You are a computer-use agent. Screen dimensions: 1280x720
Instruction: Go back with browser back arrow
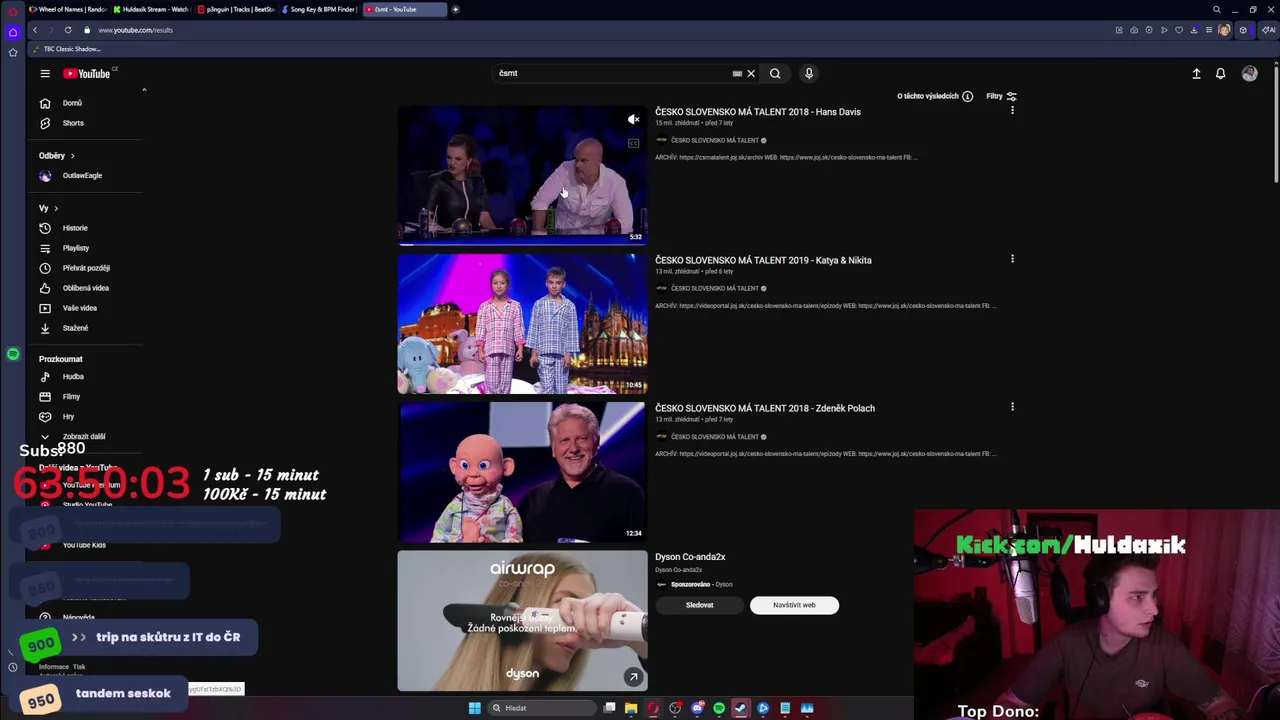[x=35, y=30]
